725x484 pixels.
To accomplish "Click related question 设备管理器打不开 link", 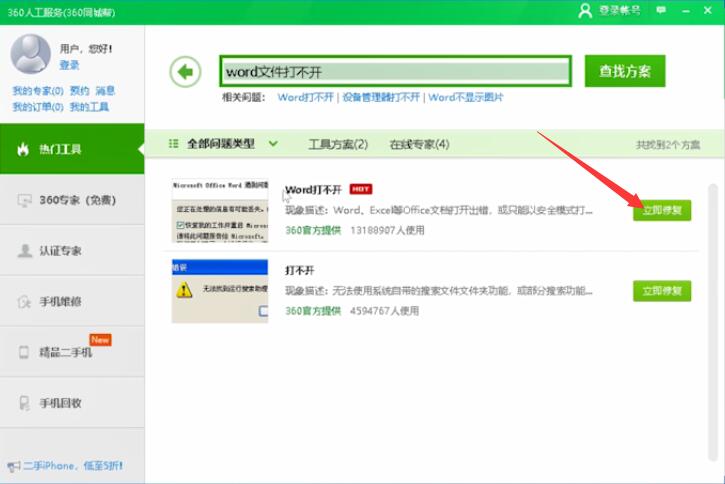I will tap(381, 97).
